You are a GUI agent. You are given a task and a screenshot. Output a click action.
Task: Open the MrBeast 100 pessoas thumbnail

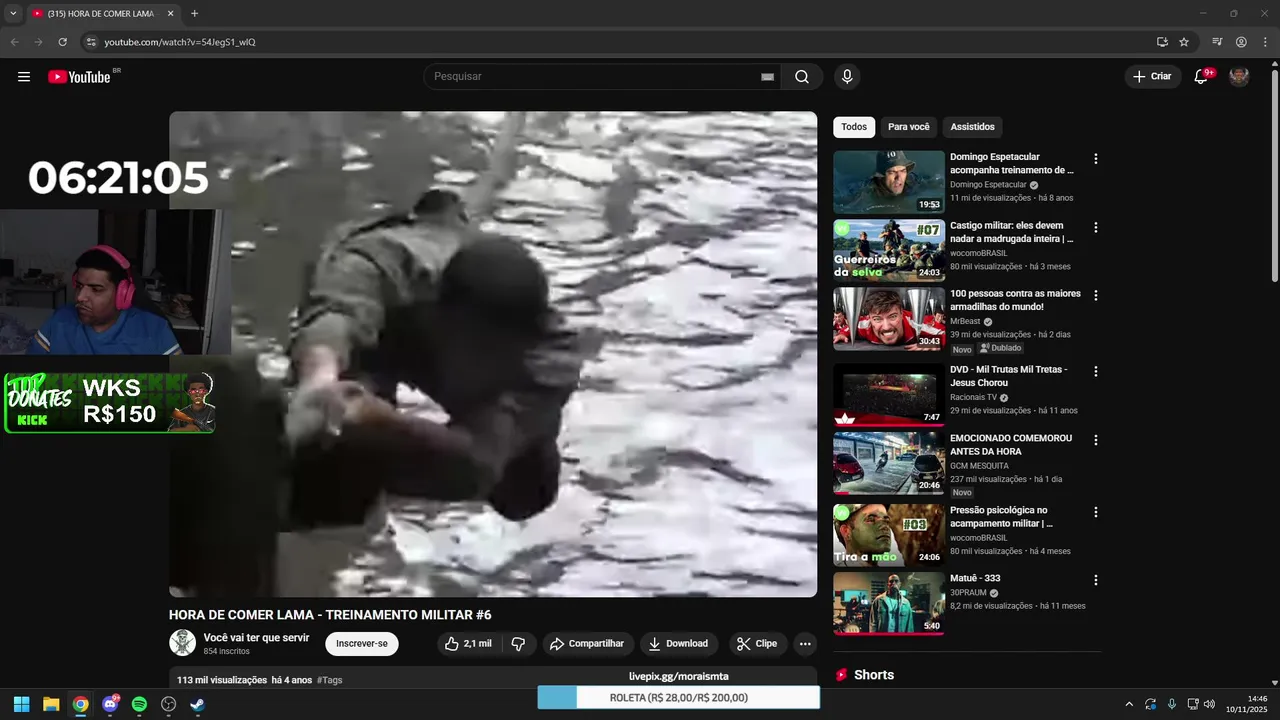[889, 319]
